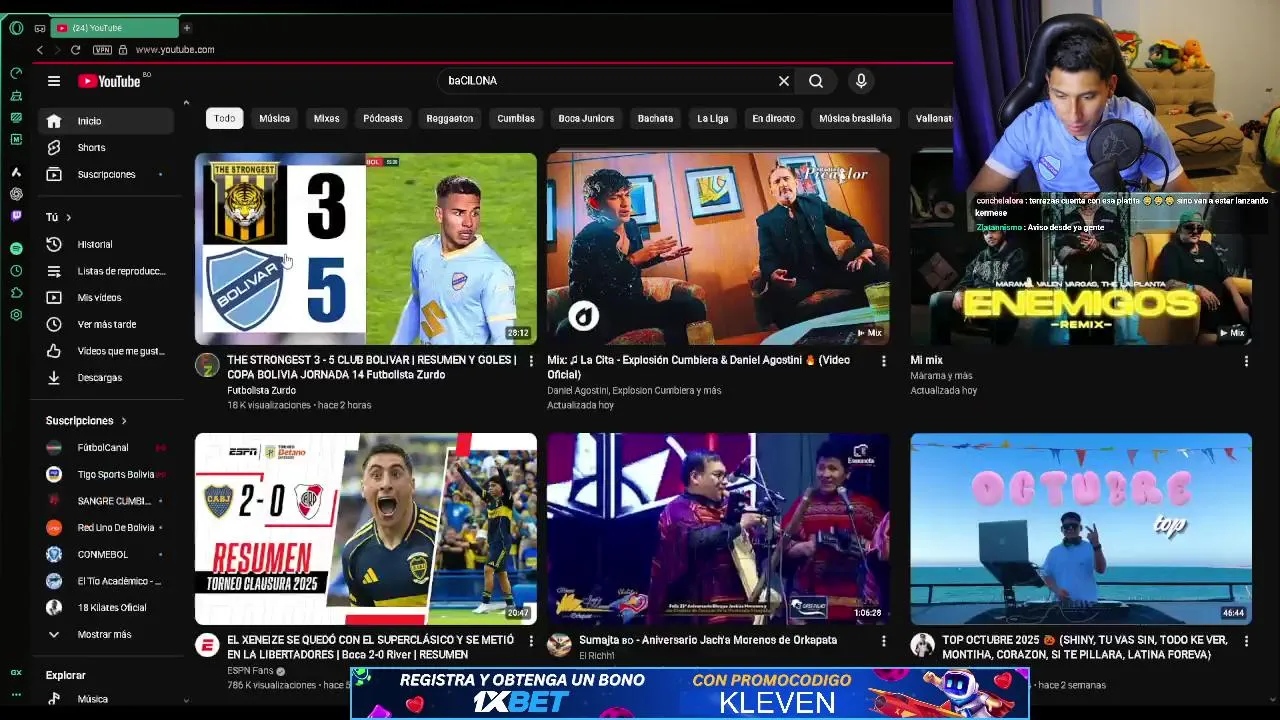Select the Reggaeton filter chip
Screen dimensions: 1280x720
tap(450, 118)
